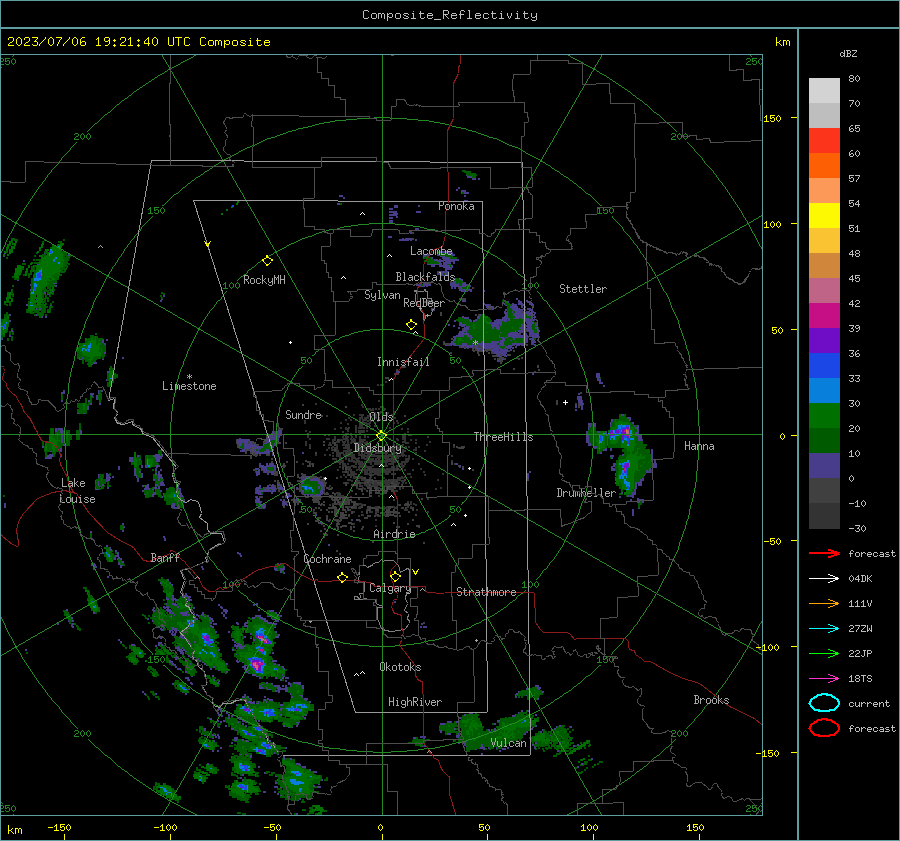The image size is (900, 841).
Task: Click the Composite_Reflectivity title
Action: coord(450,15)
